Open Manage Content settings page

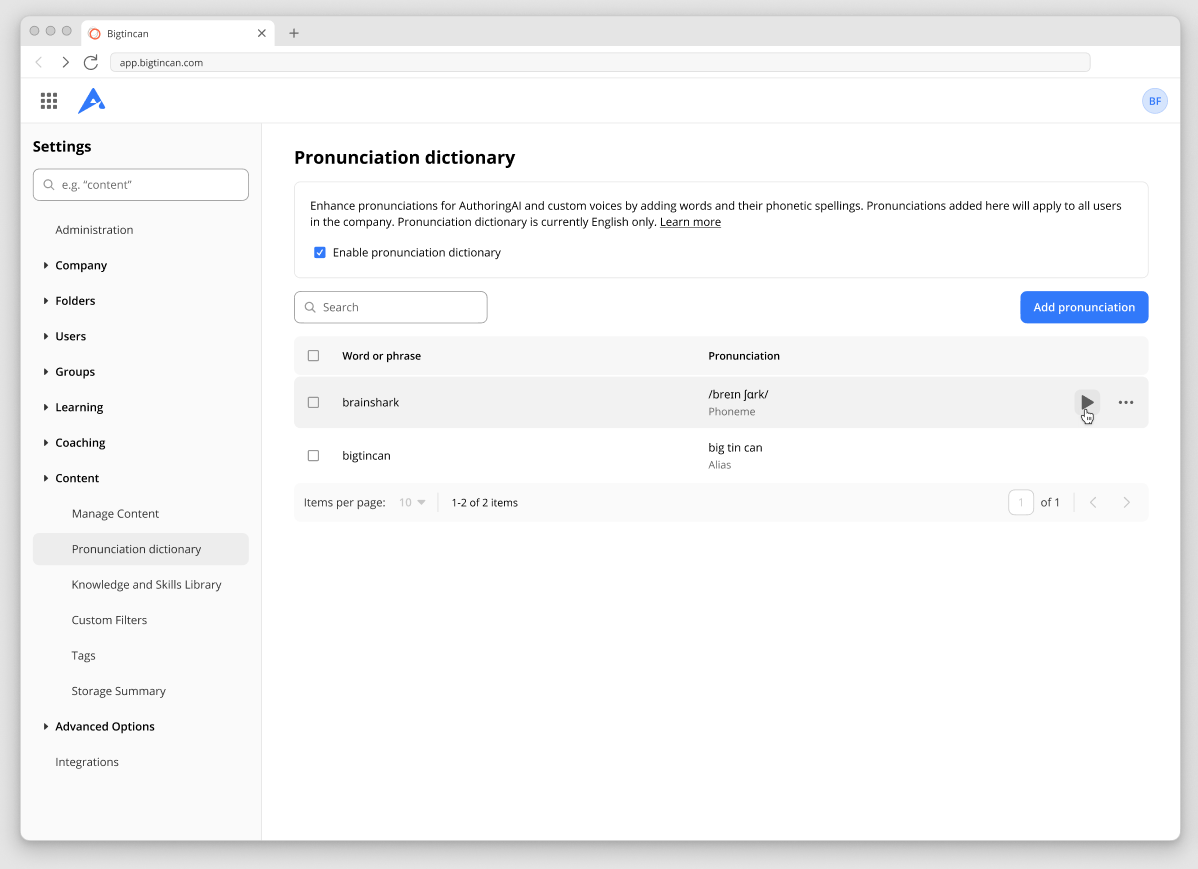(x=115, y=514)
